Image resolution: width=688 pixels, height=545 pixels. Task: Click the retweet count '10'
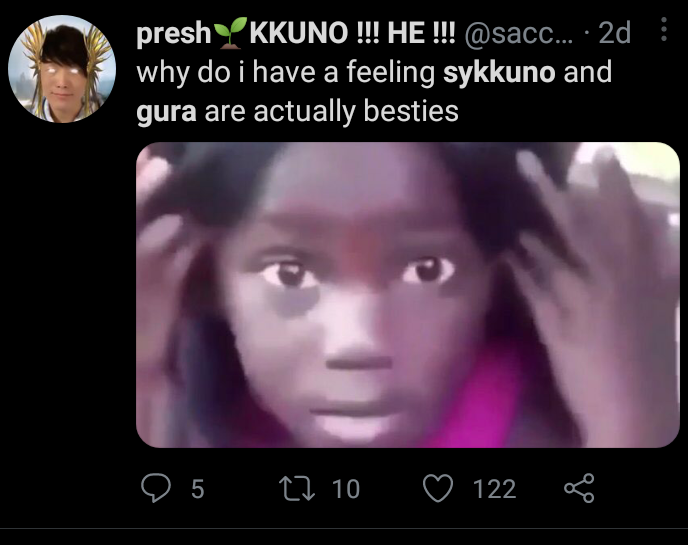click(x=346, y=488)
